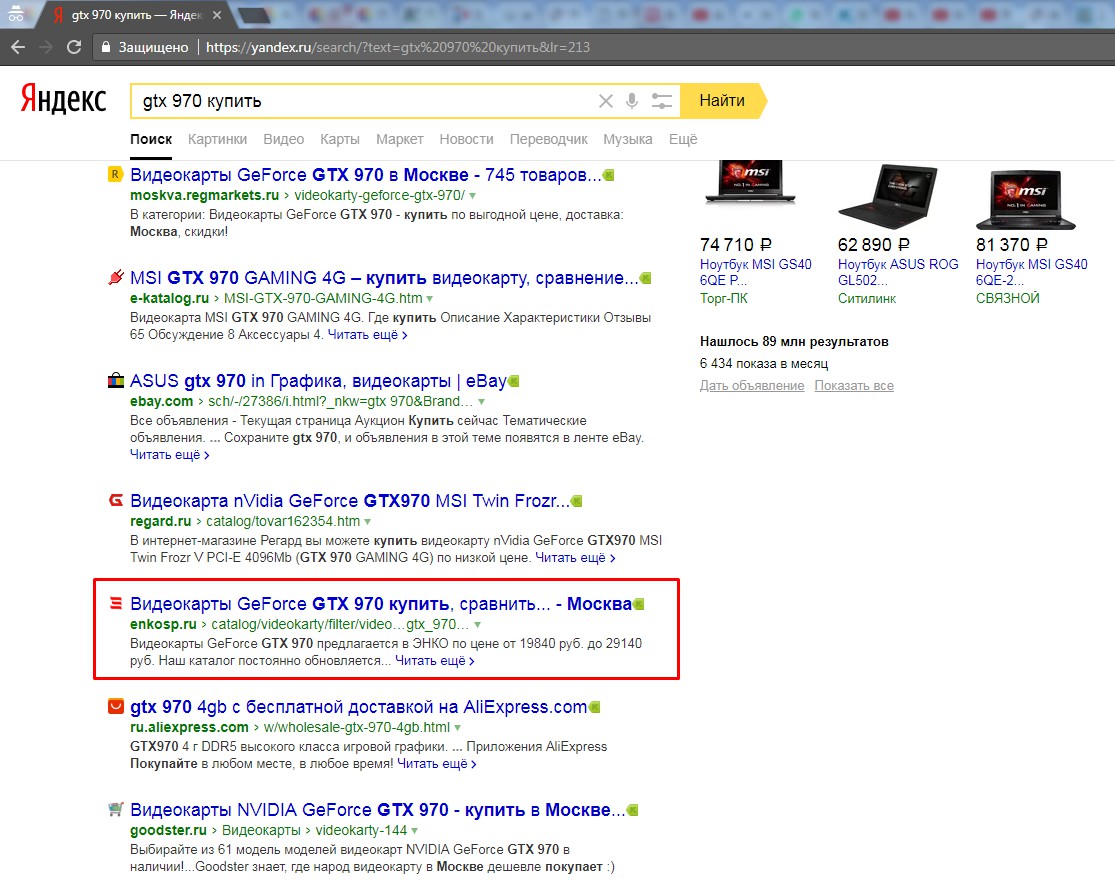This screenshot has width=1115, height=896.
Task: Click the browser forward arrow
Action: [x=46, y=47]
